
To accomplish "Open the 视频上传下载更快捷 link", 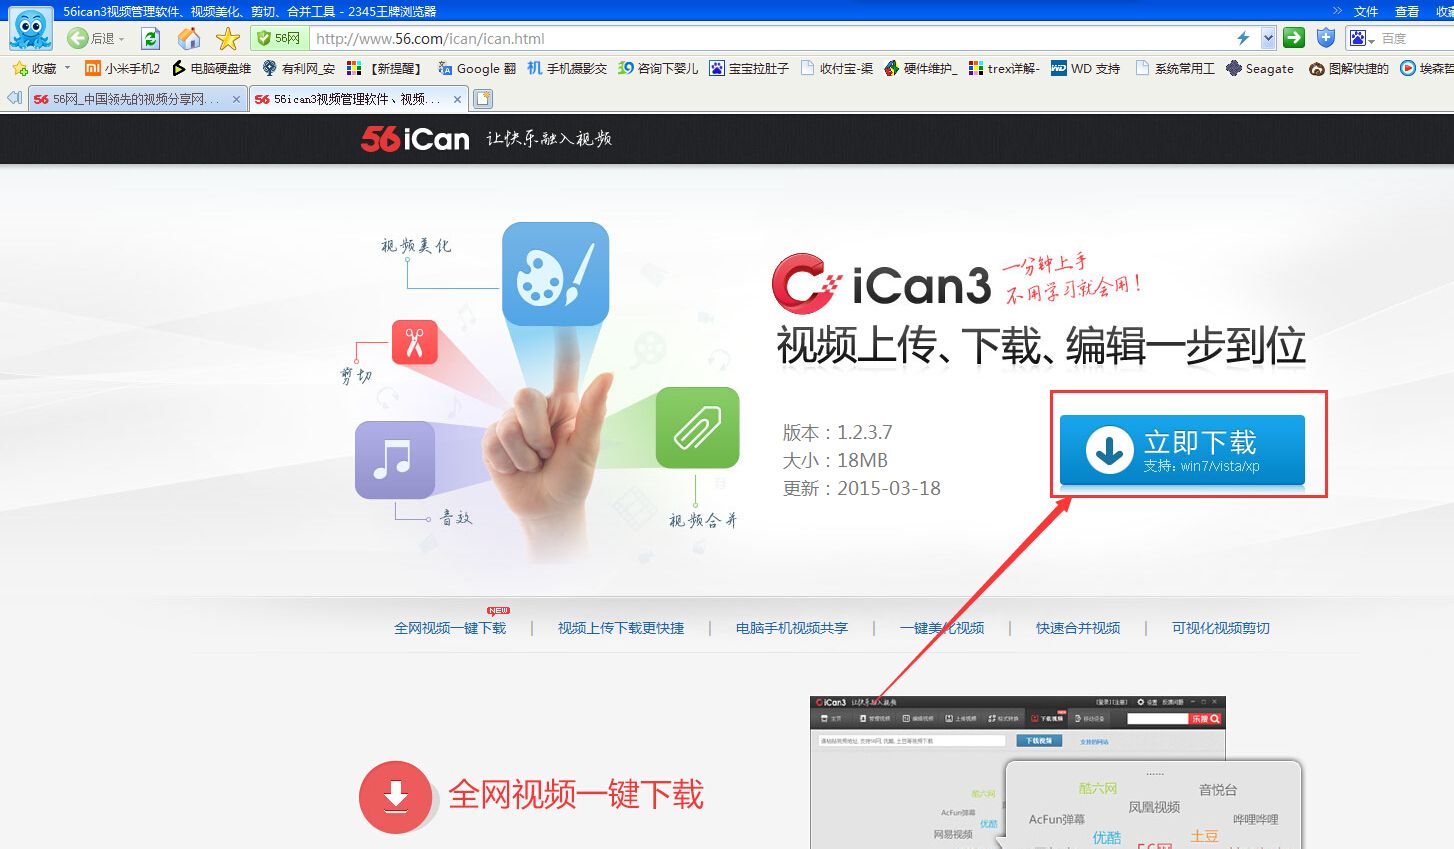I will [621, 628].
